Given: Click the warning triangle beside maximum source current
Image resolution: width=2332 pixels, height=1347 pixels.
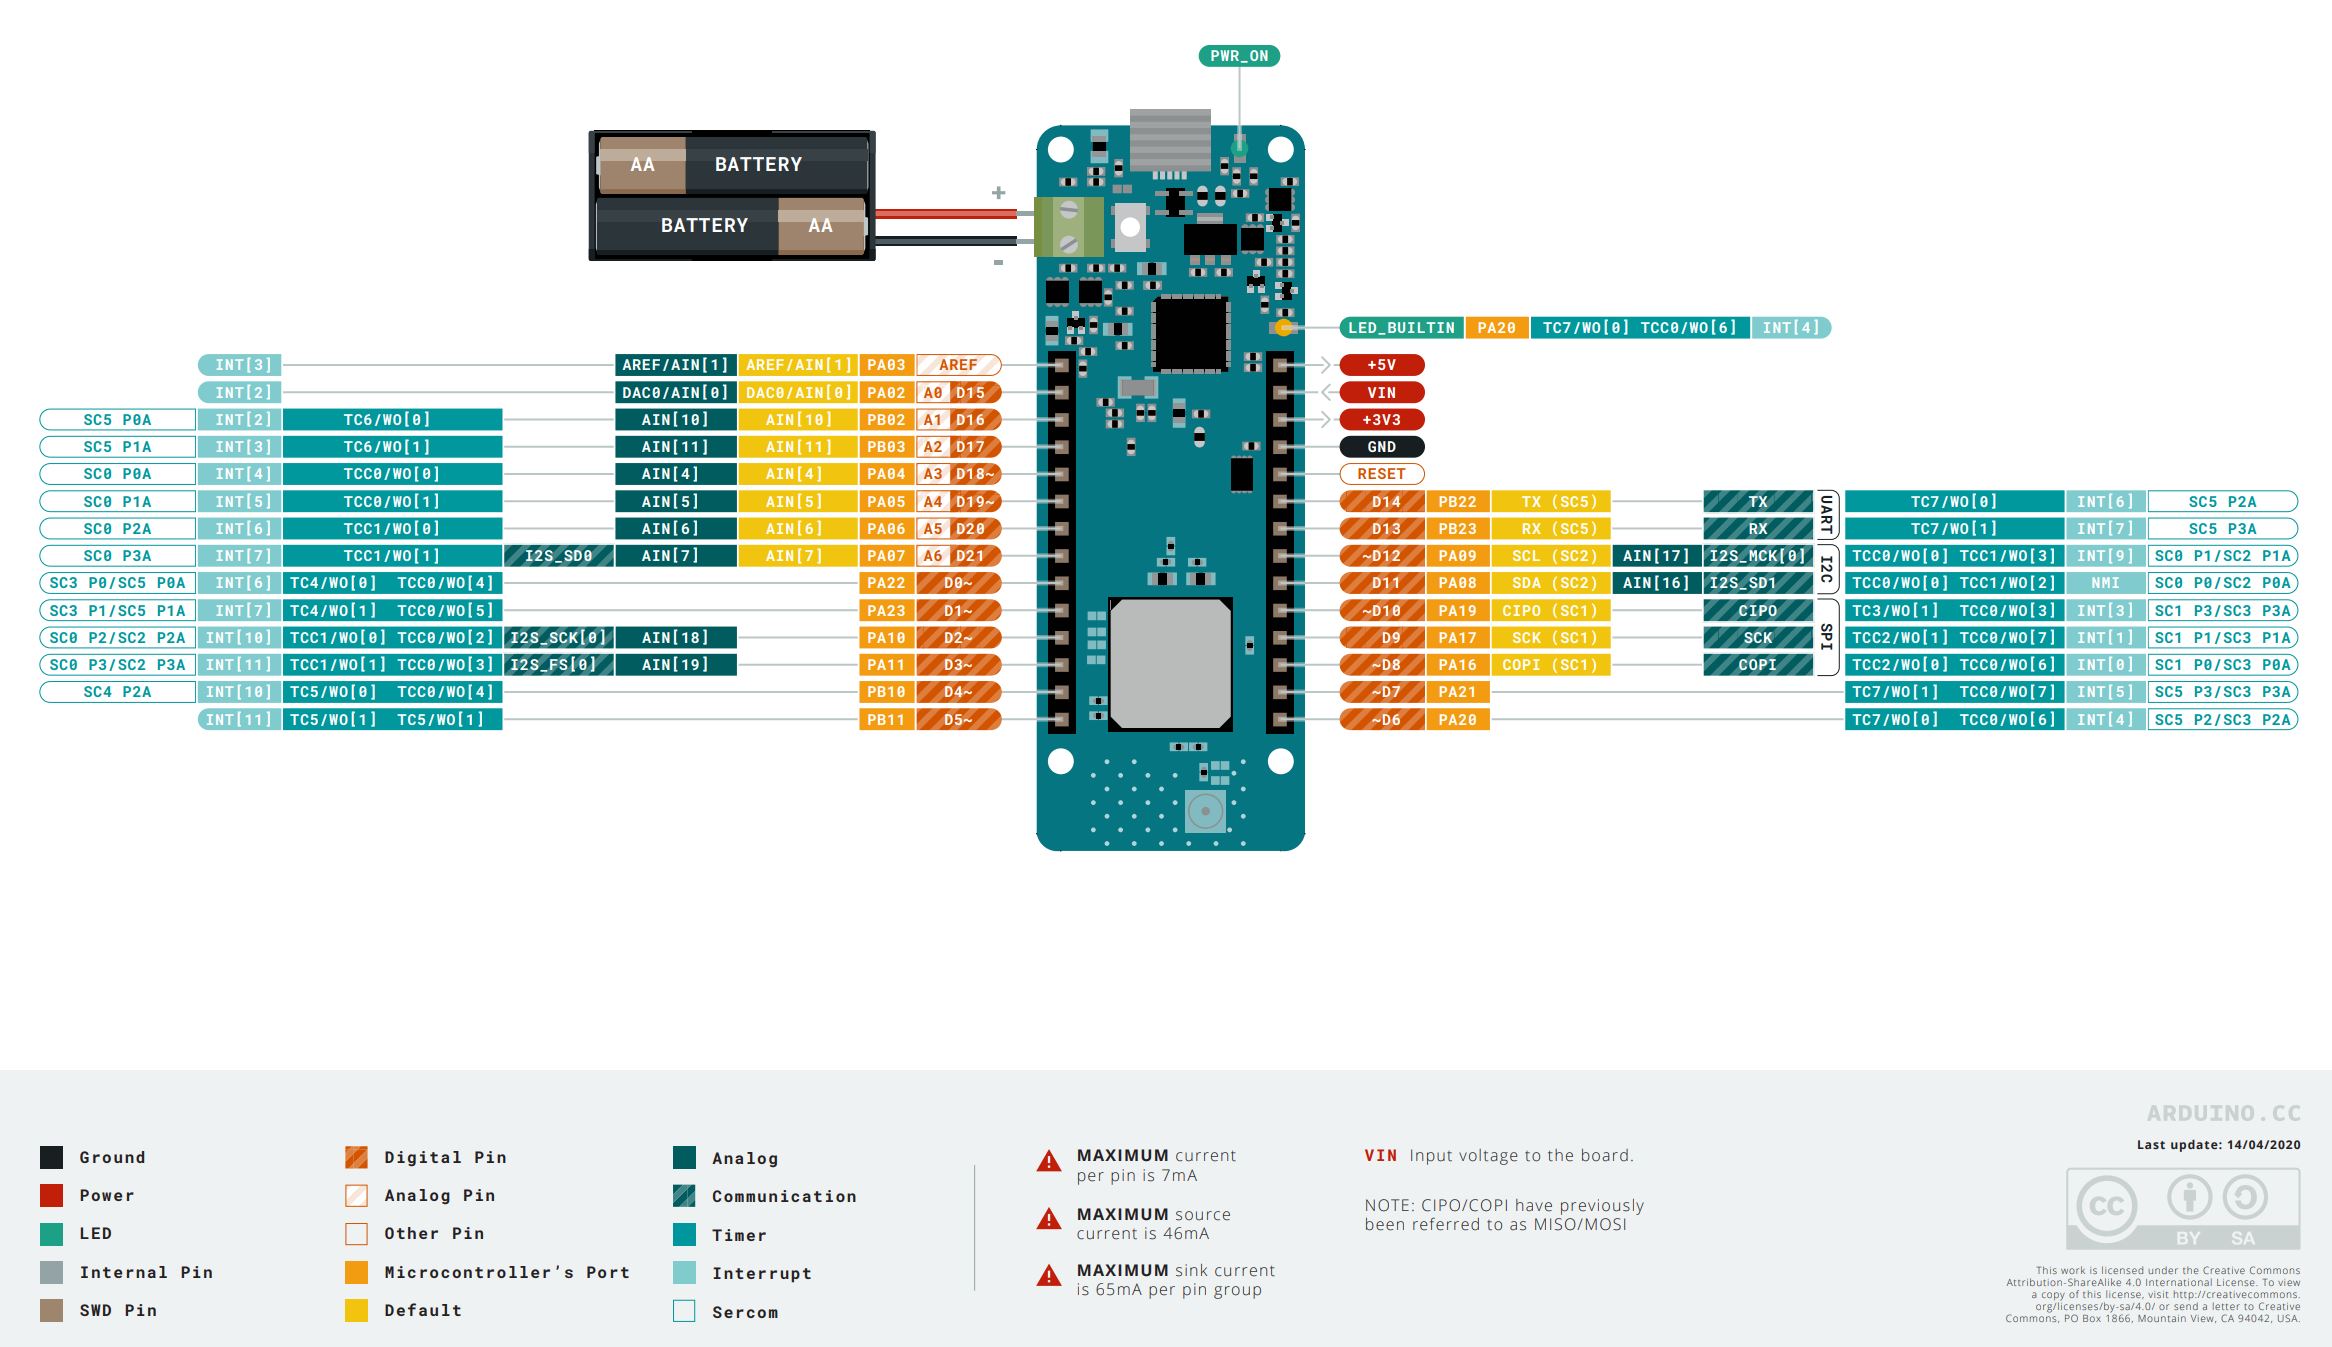Looking at the screenshot, I should (1048, 1219).
